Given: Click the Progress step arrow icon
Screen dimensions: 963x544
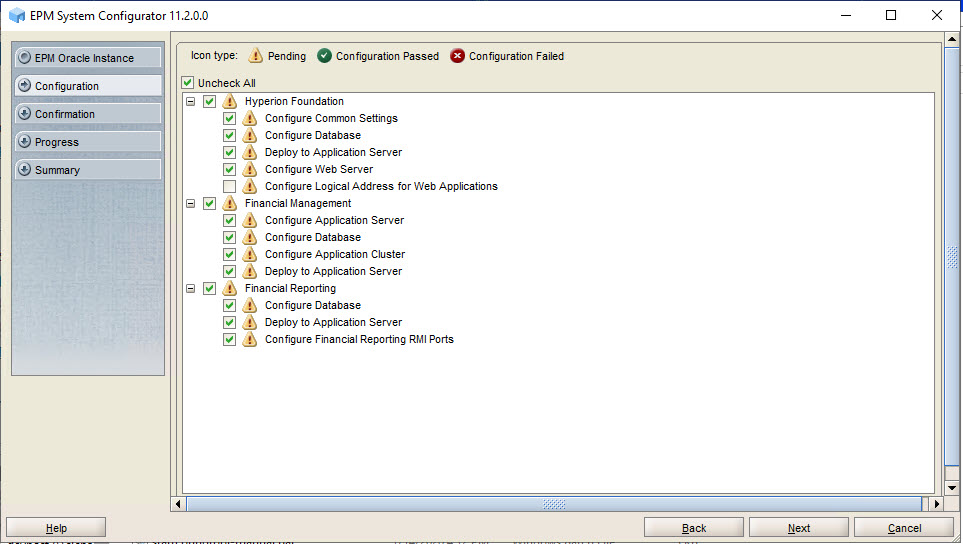Looking at the screenshot, I should coord(25,141).
